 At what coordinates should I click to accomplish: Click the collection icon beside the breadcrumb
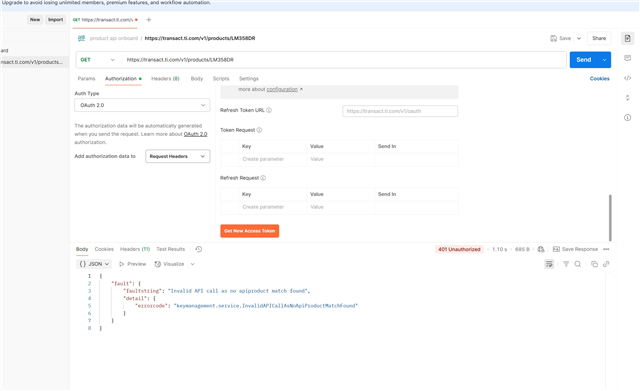pos(81,38)
